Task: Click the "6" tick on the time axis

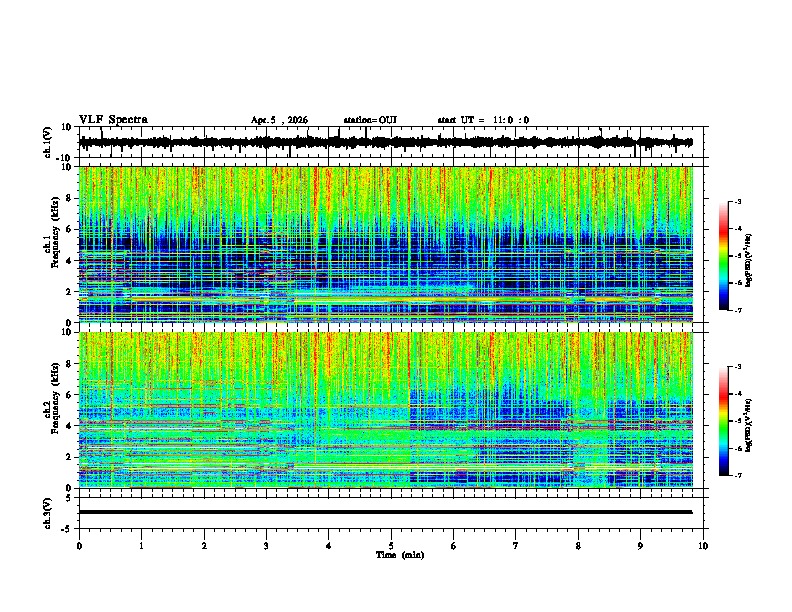Action: click(454, 546)
